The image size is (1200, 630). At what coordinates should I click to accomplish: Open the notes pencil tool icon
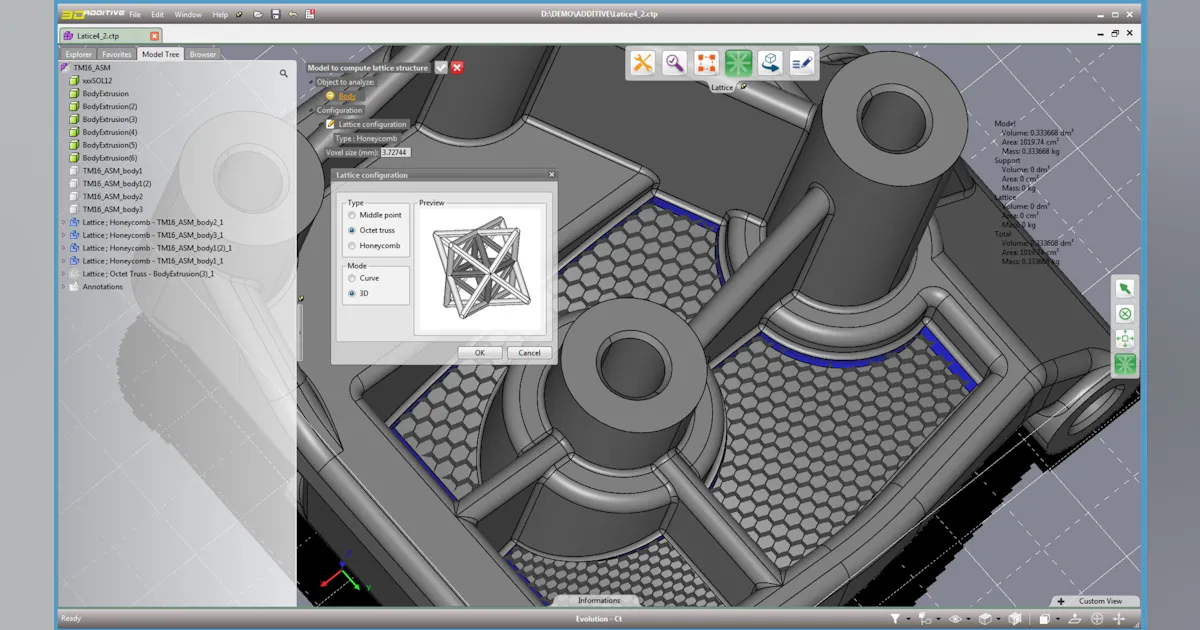(x=802, y=63)
